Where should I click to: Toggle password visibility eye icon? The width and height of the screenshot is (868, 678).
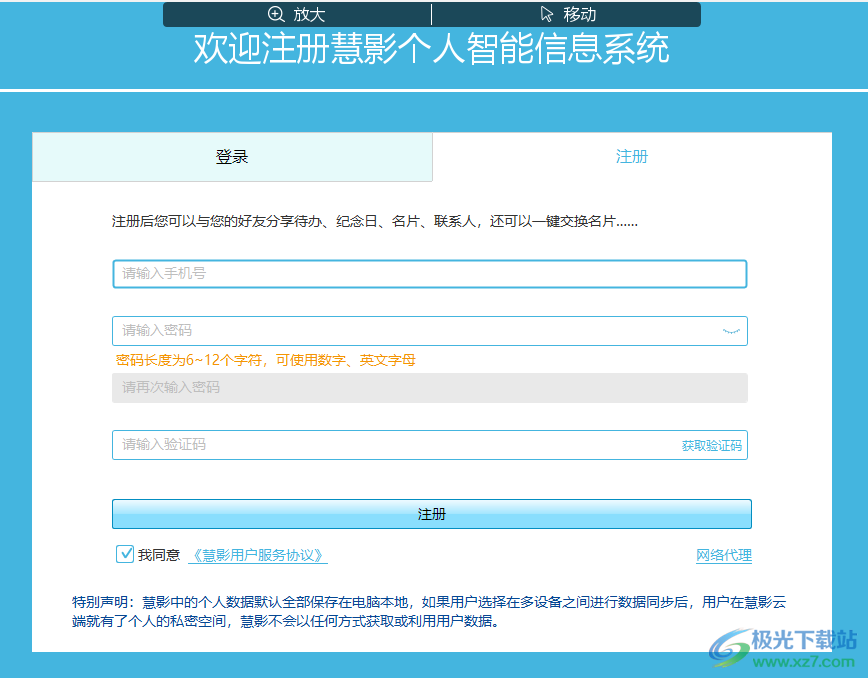(731, 331)
